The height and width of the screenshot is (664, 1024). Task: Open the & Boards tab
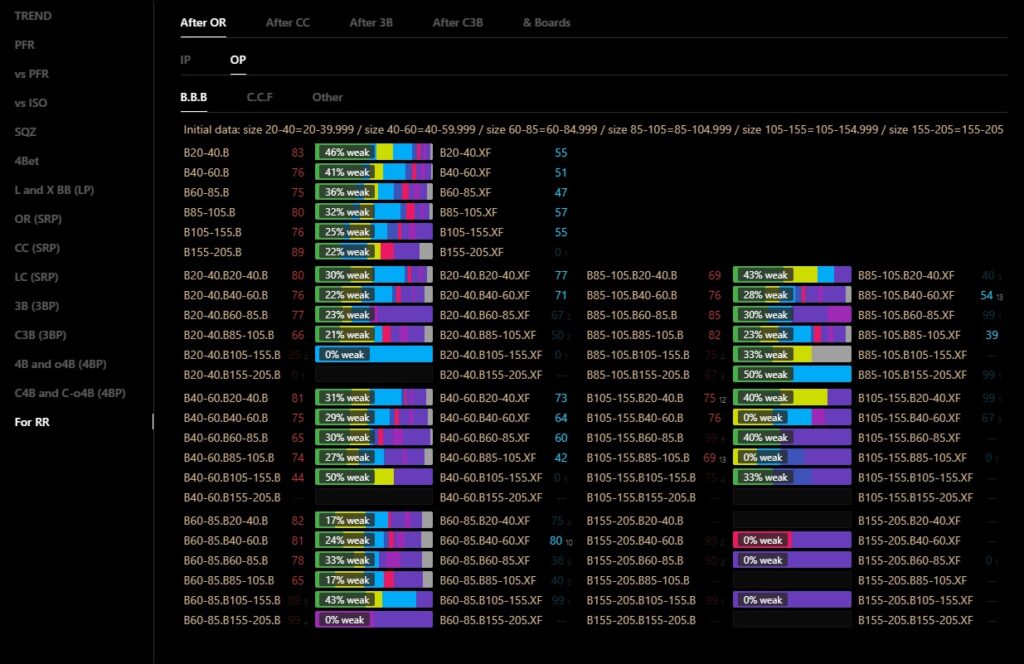tap(546, 22)
